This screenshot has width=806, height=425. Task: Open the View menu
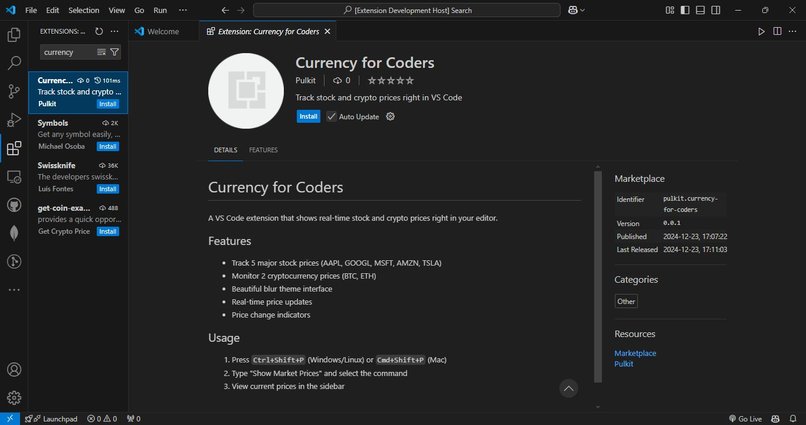coord(117,10)
